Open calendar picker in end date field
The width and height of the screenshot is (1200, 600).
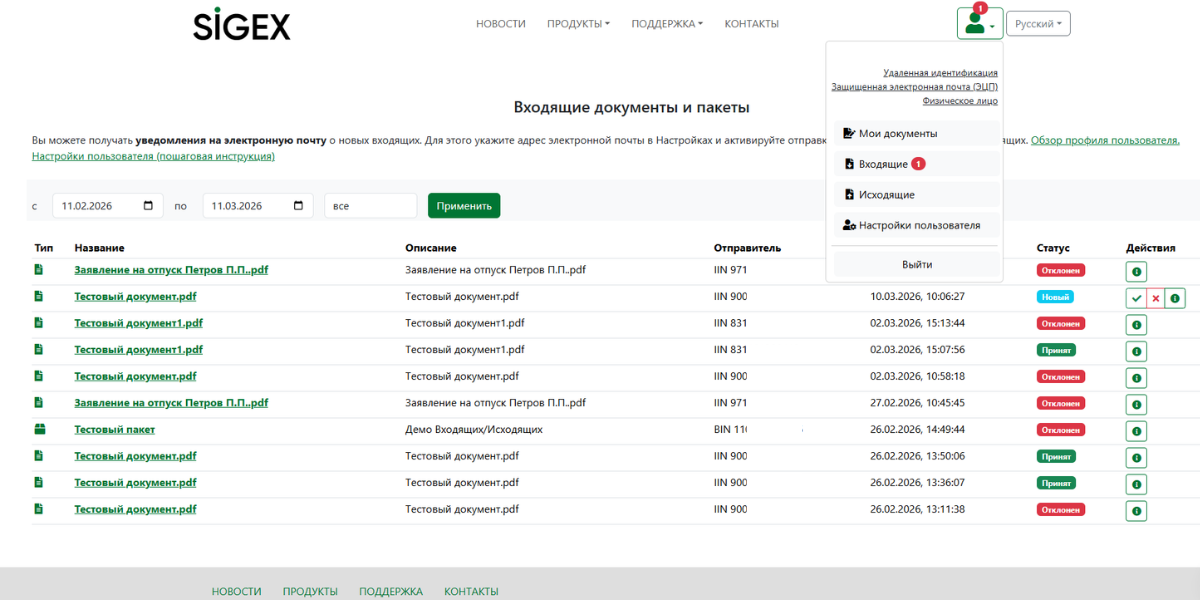[x=298, y=206]
